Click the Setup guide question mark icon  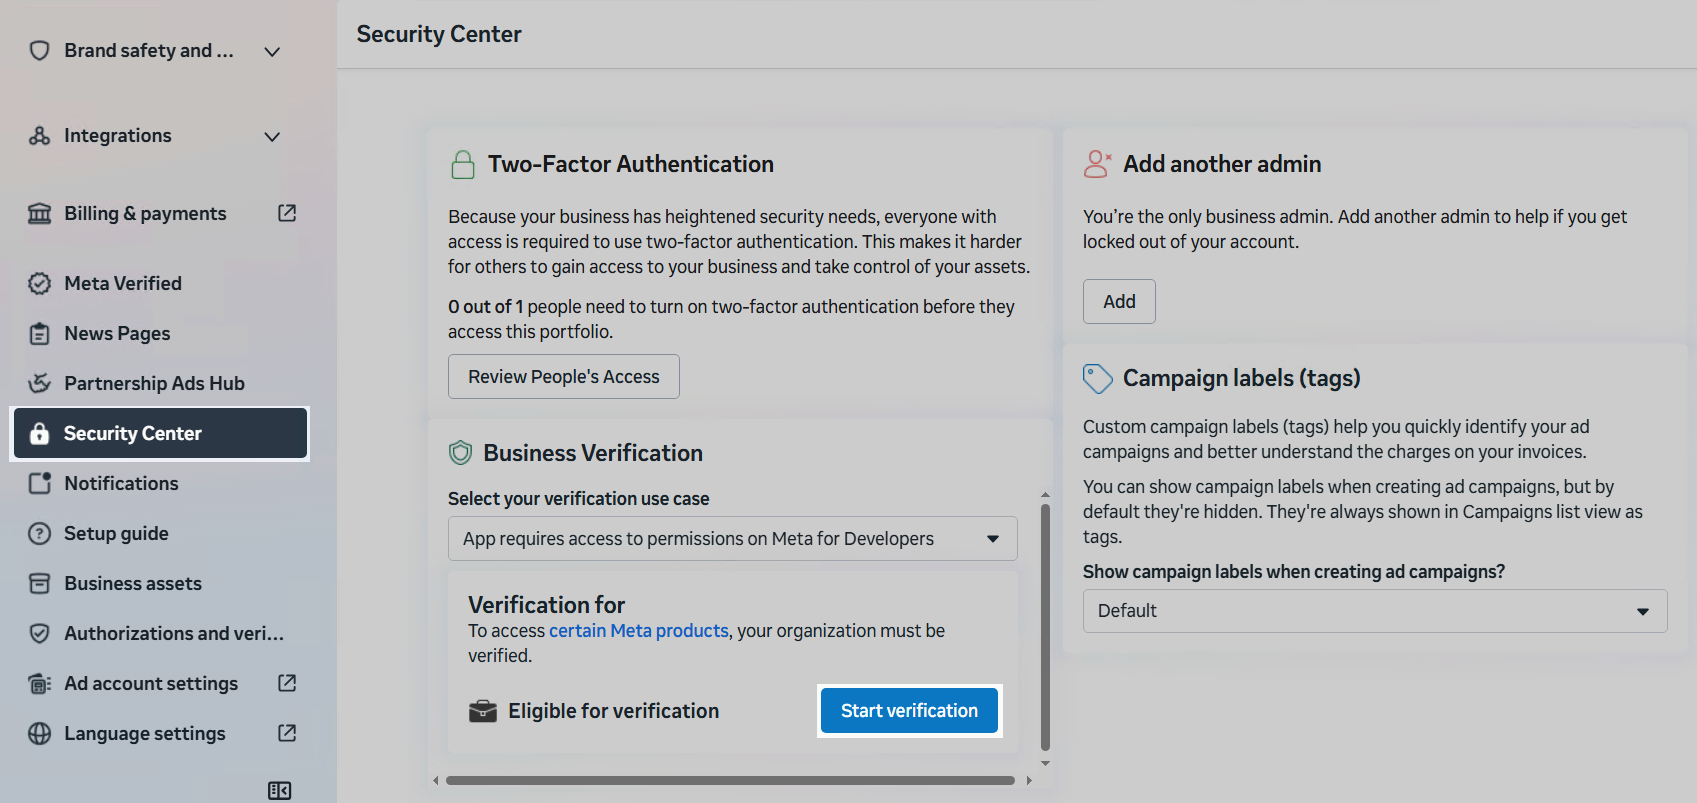tap(39, 534)
